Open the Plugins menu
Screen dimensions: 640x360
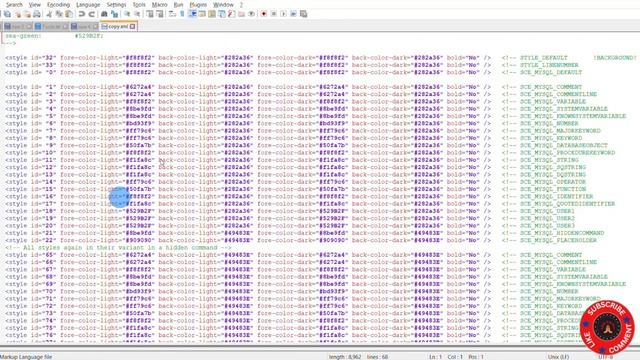click(x=198, y=4)
